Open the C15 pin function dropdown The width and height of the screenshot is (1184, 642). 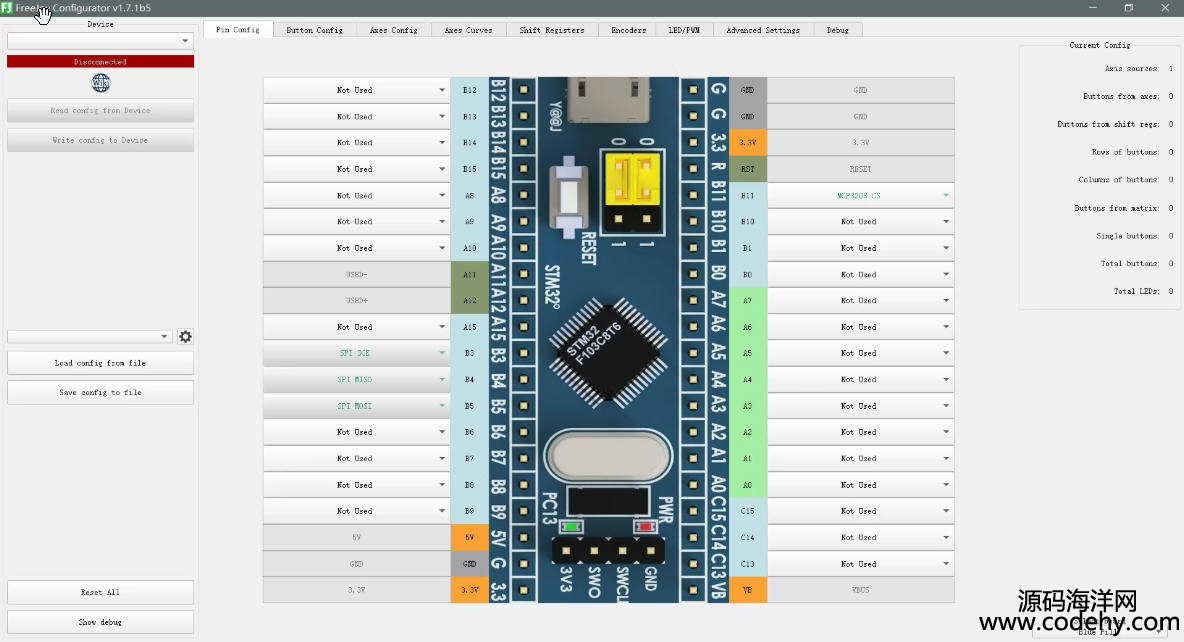click(861, 511)
